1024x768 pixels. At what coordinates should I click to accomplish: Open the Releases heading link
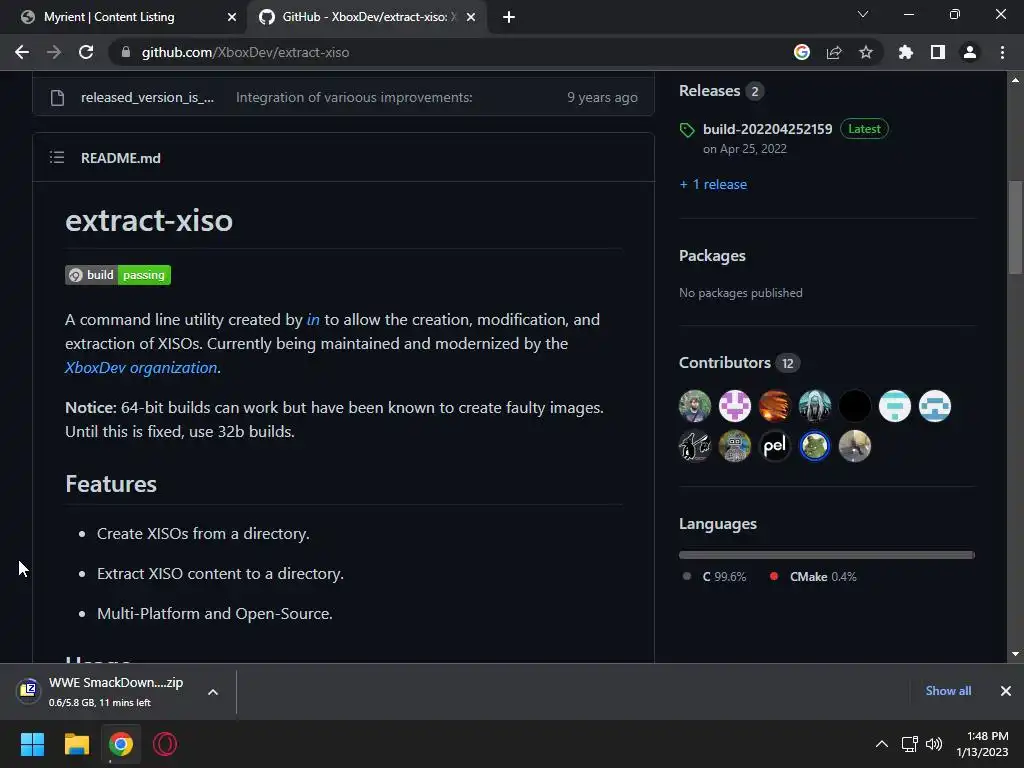point(709,91)
